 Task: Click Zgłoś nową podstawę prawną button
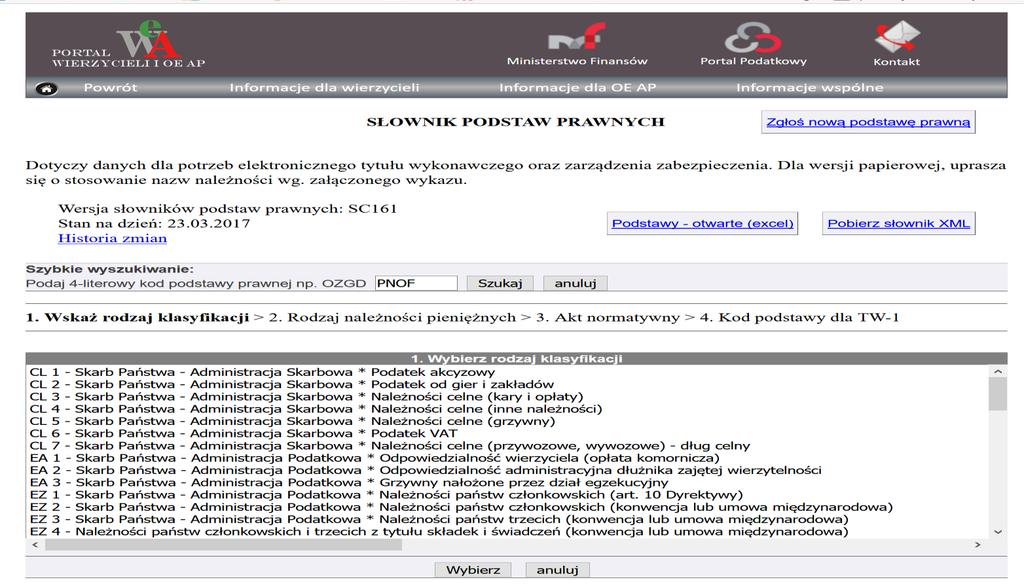pyautogui.click(x=868, y=122)
